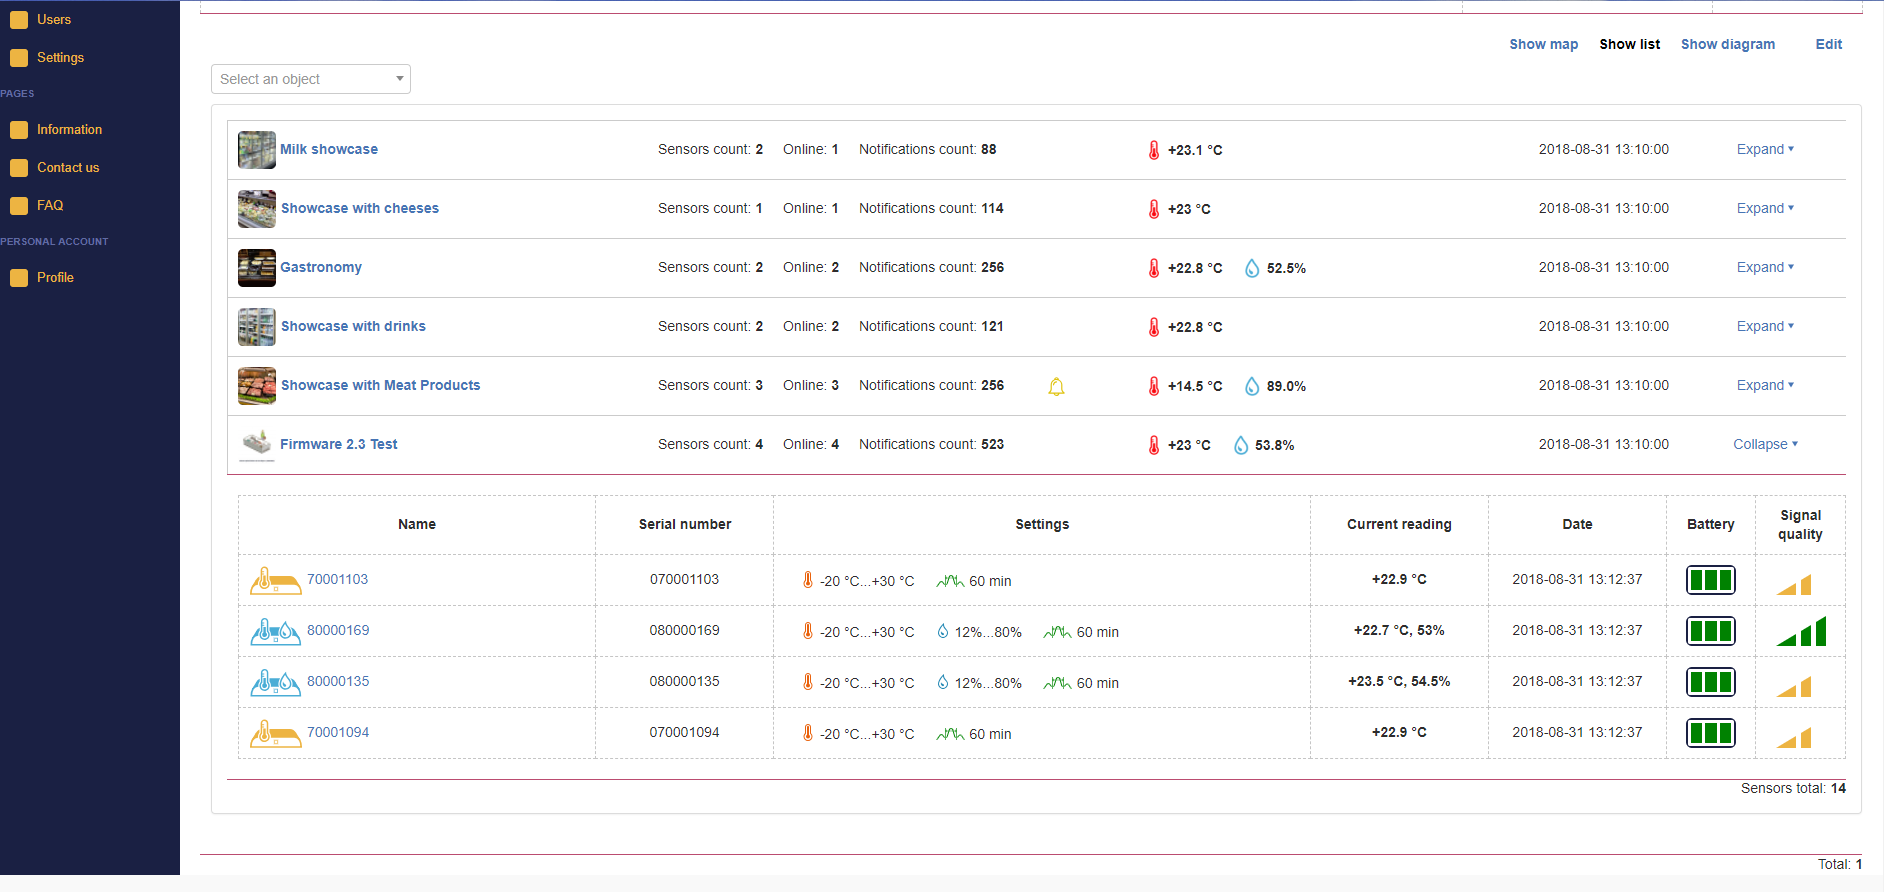This screenshot has height=892, width=1884.
Task: Open Users in the sidebar
Action: point(54,20)
